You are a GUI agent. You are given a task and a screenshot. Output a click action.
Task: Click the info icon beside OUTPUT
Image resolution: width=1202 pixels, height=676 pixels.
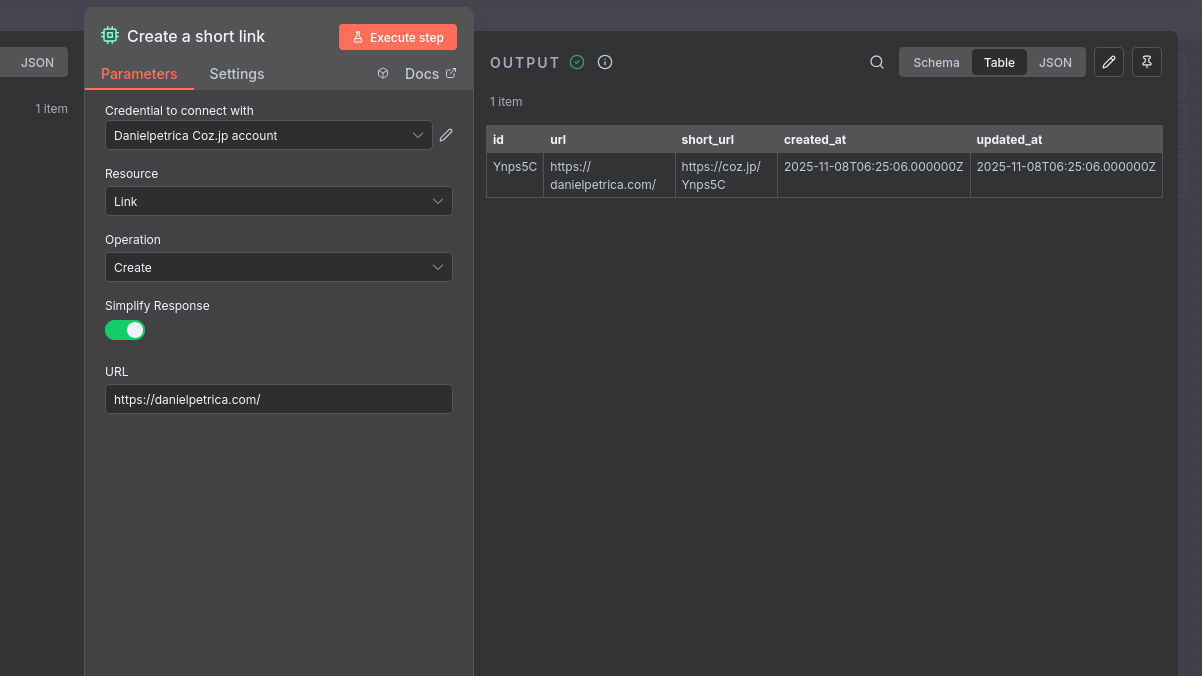click(x=605, y=62)
